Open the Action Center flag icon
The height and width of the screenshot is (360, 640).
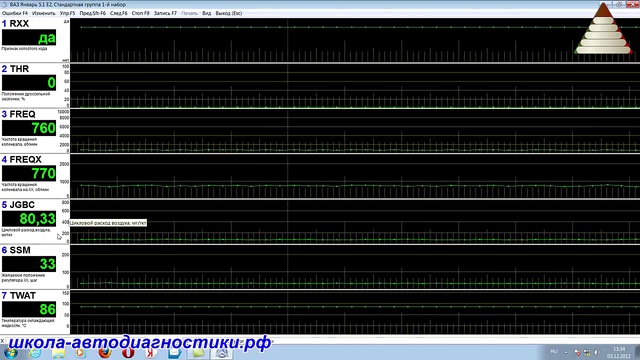[x=577, y=352]
